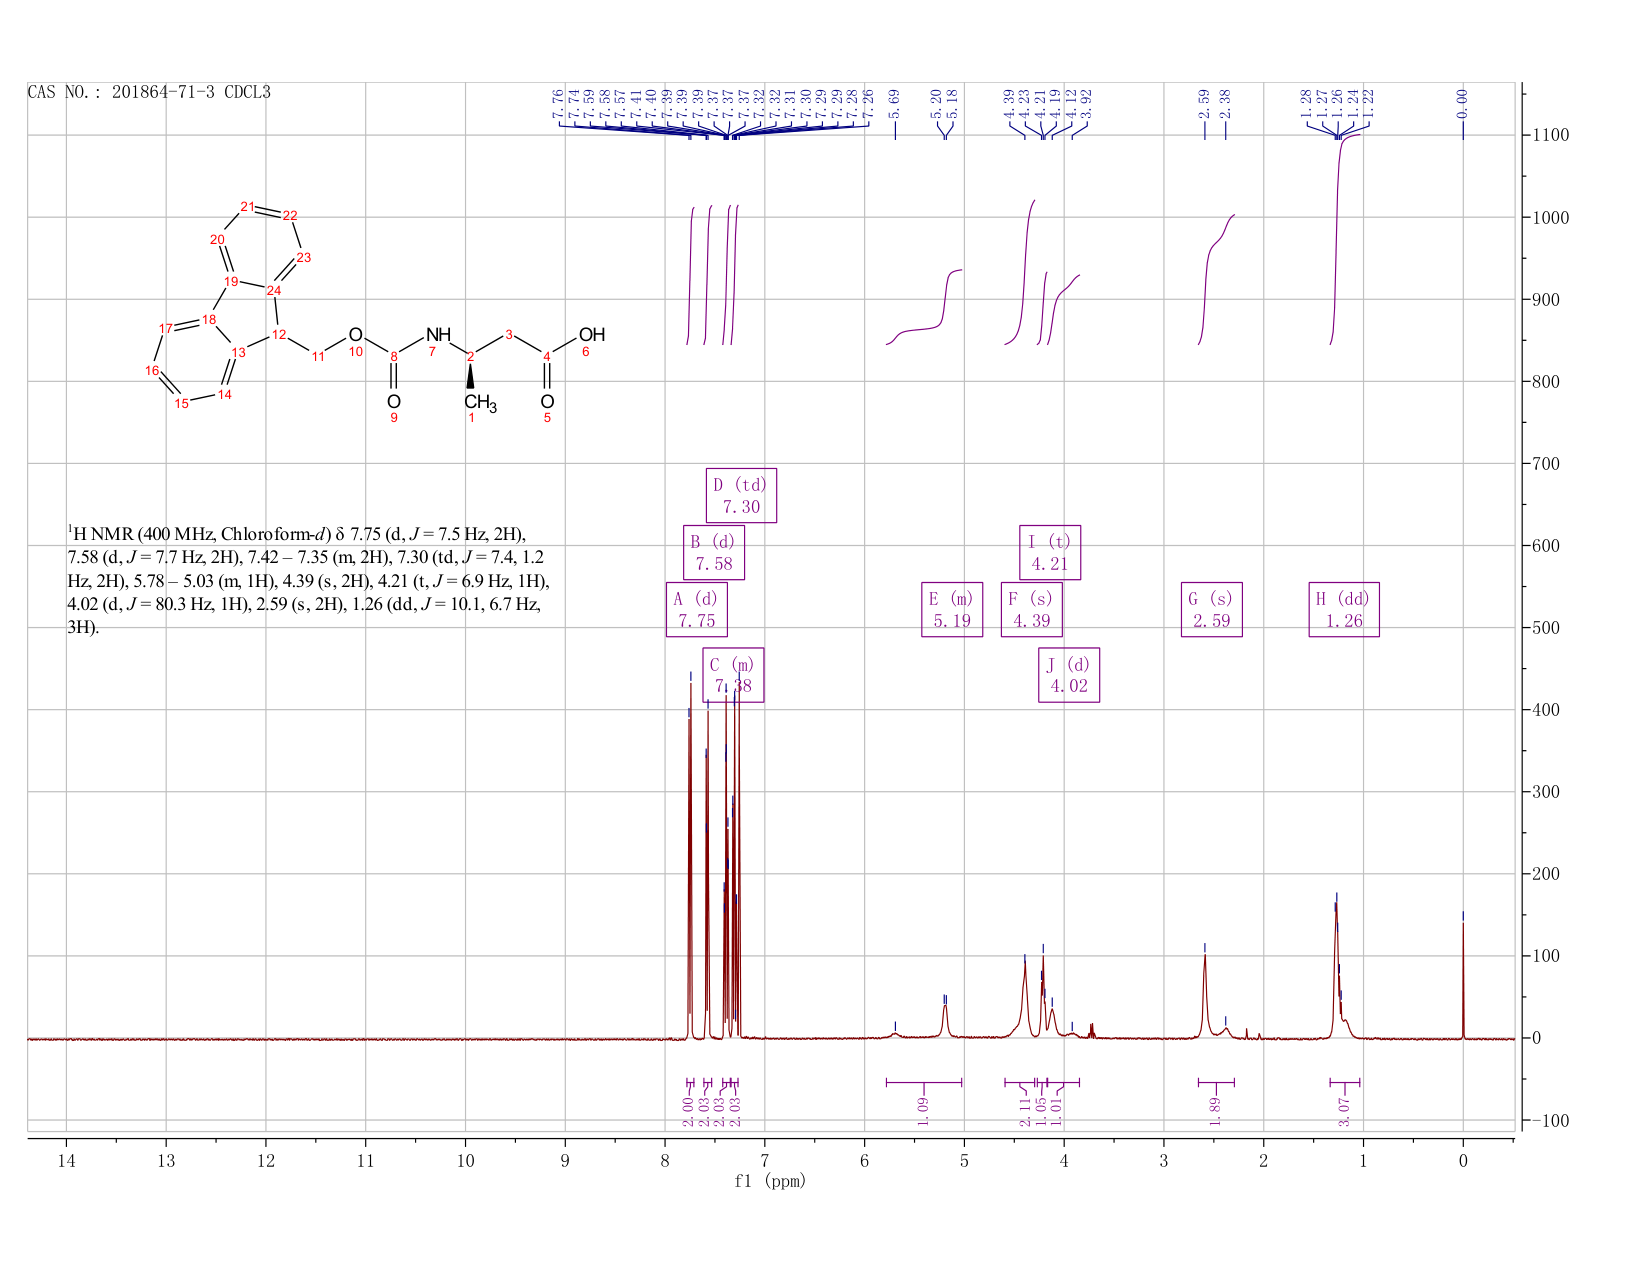Select multiplet box H (dd) 1.26

click(1344, 609)
